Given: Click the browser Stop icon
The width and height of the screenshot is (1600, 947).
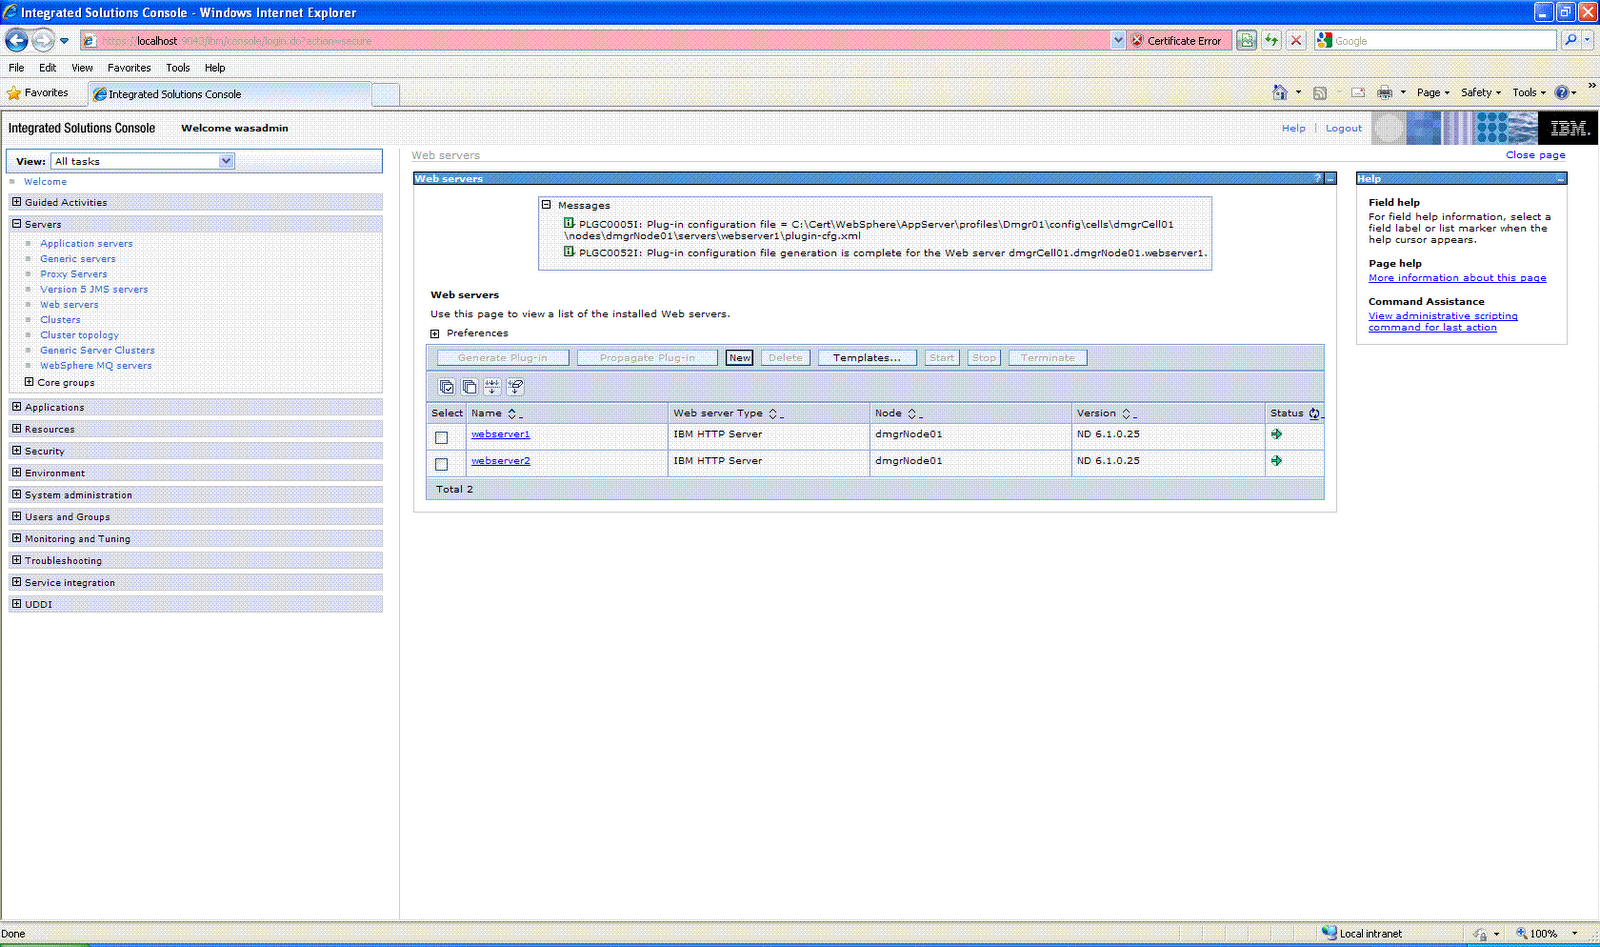Looking at the screenshot, I should [1296, 40].
